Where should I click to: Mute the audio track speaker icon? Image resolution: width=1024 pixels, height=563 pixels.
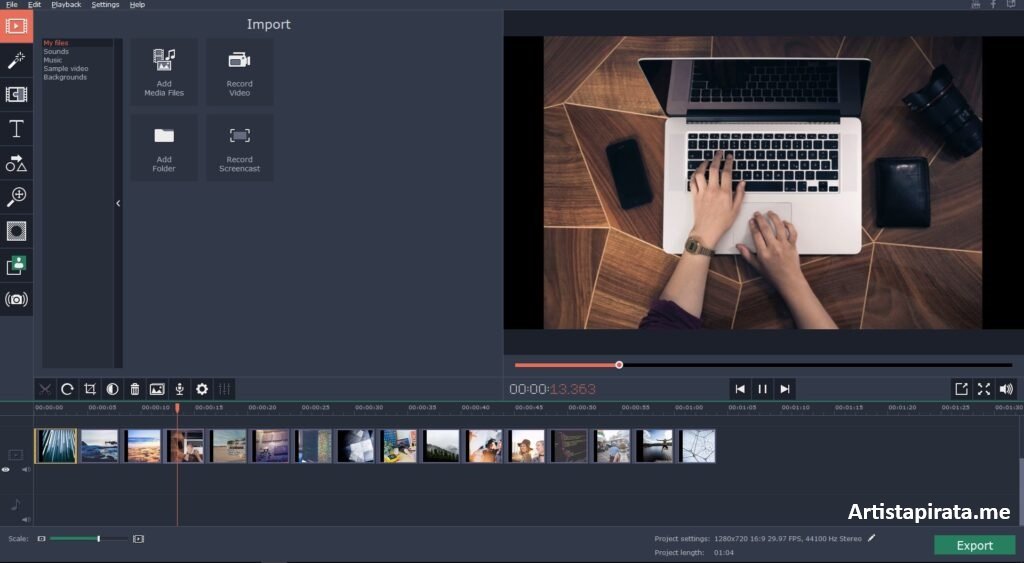coord(26,519)
